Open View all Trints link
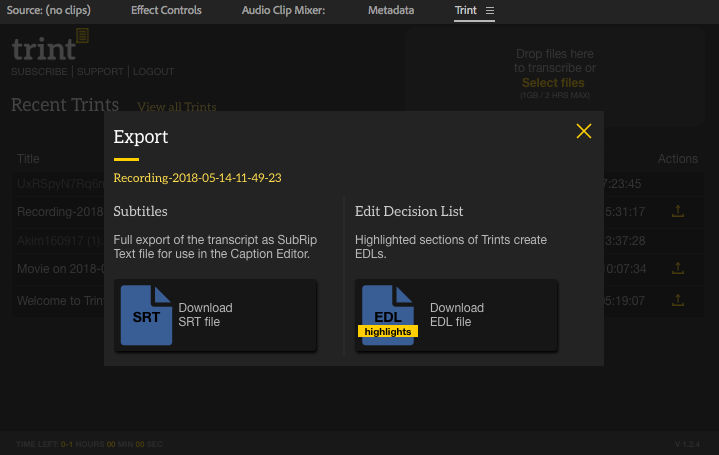 [177, 106]
